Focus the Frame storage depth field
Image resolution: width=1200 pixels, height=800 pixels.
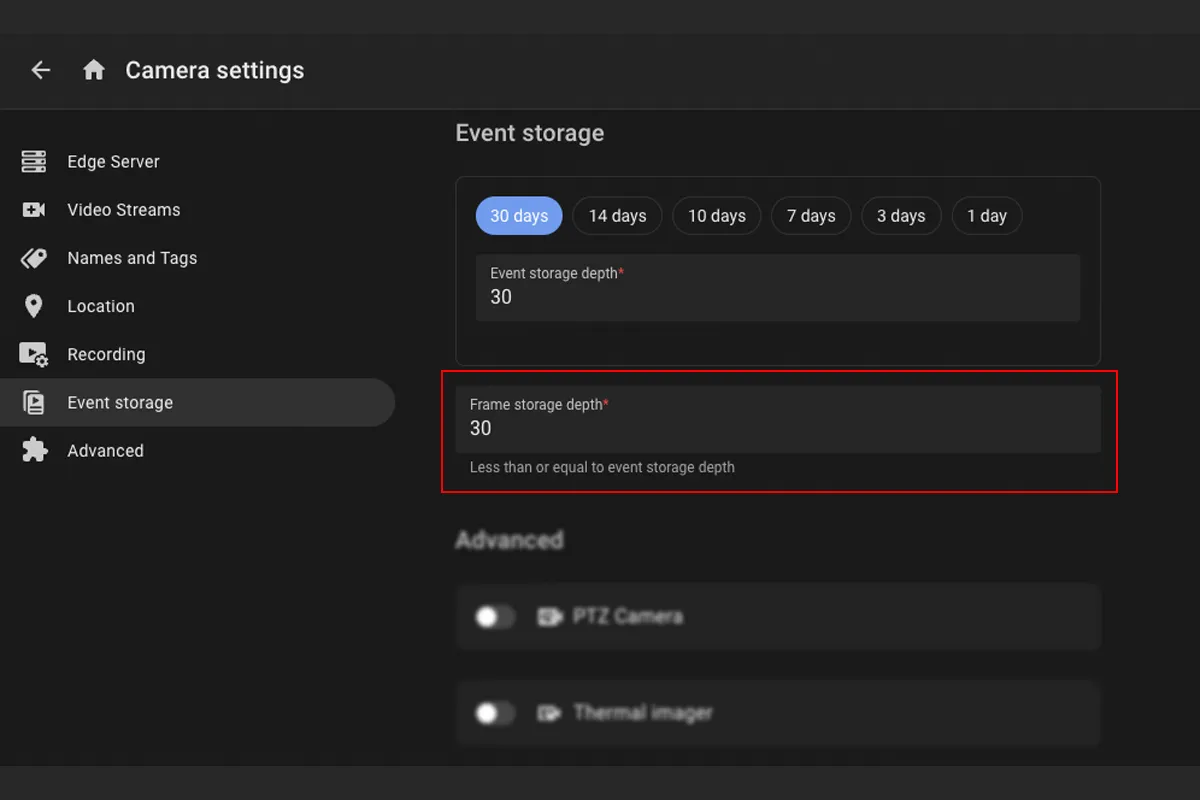[x=778, y=419]
